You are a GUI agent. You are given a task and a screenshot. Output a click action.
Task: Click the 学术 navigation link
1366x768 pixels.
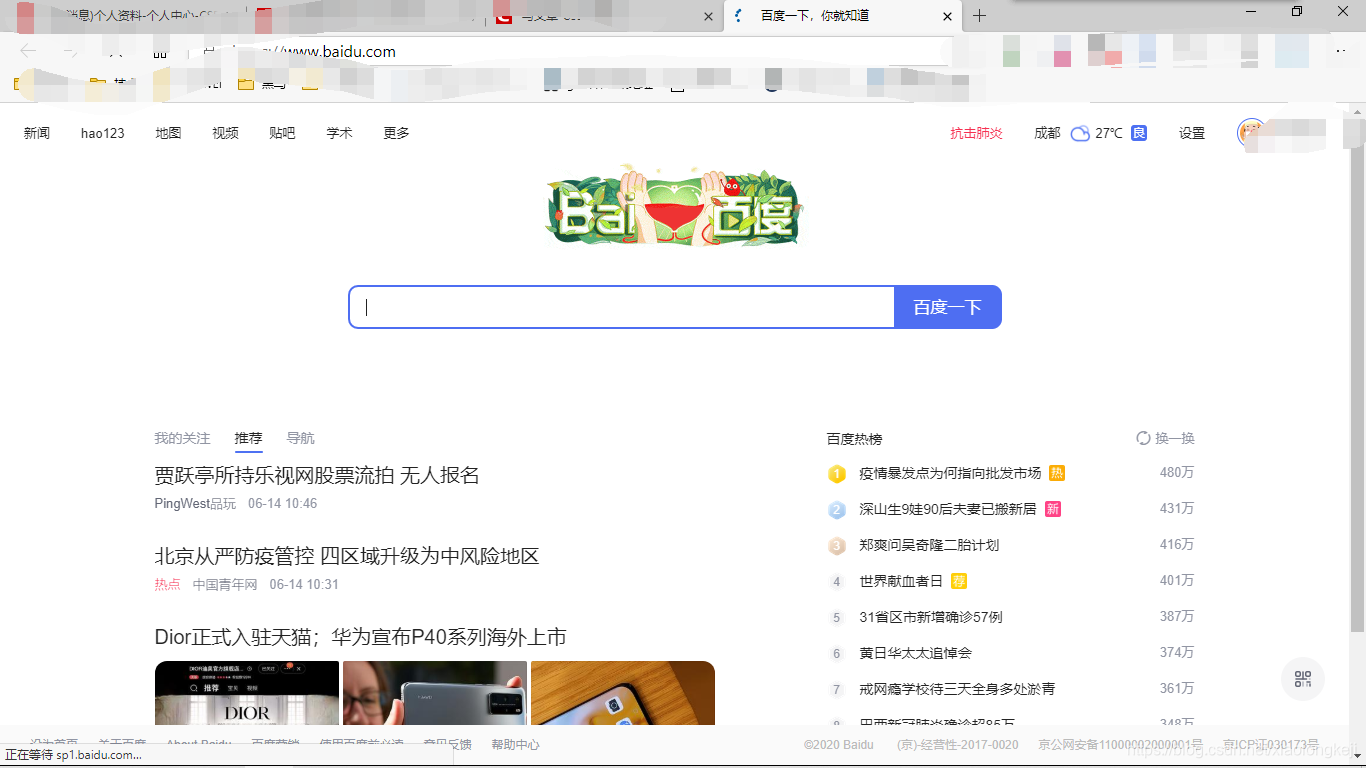pyautogui.click(x=340, y=133)
